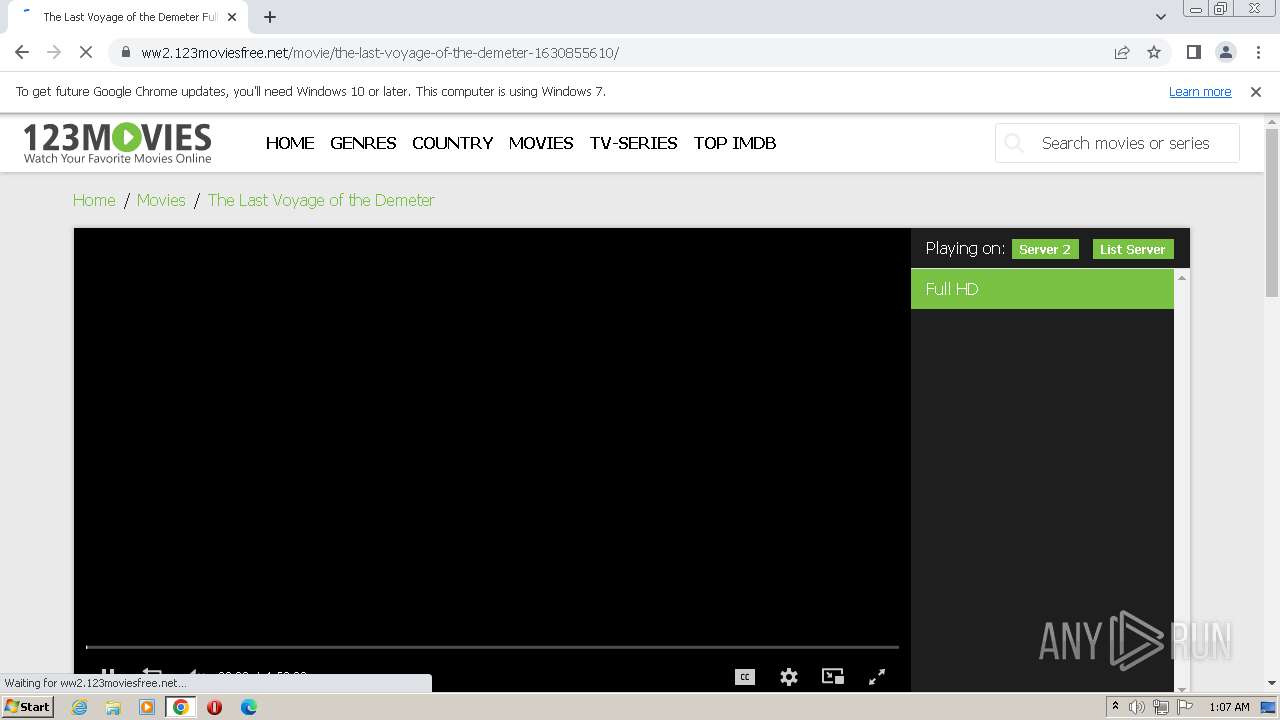Bookmark this page with the star
The image size is (1280, 720).
[x=1154, y=52]
